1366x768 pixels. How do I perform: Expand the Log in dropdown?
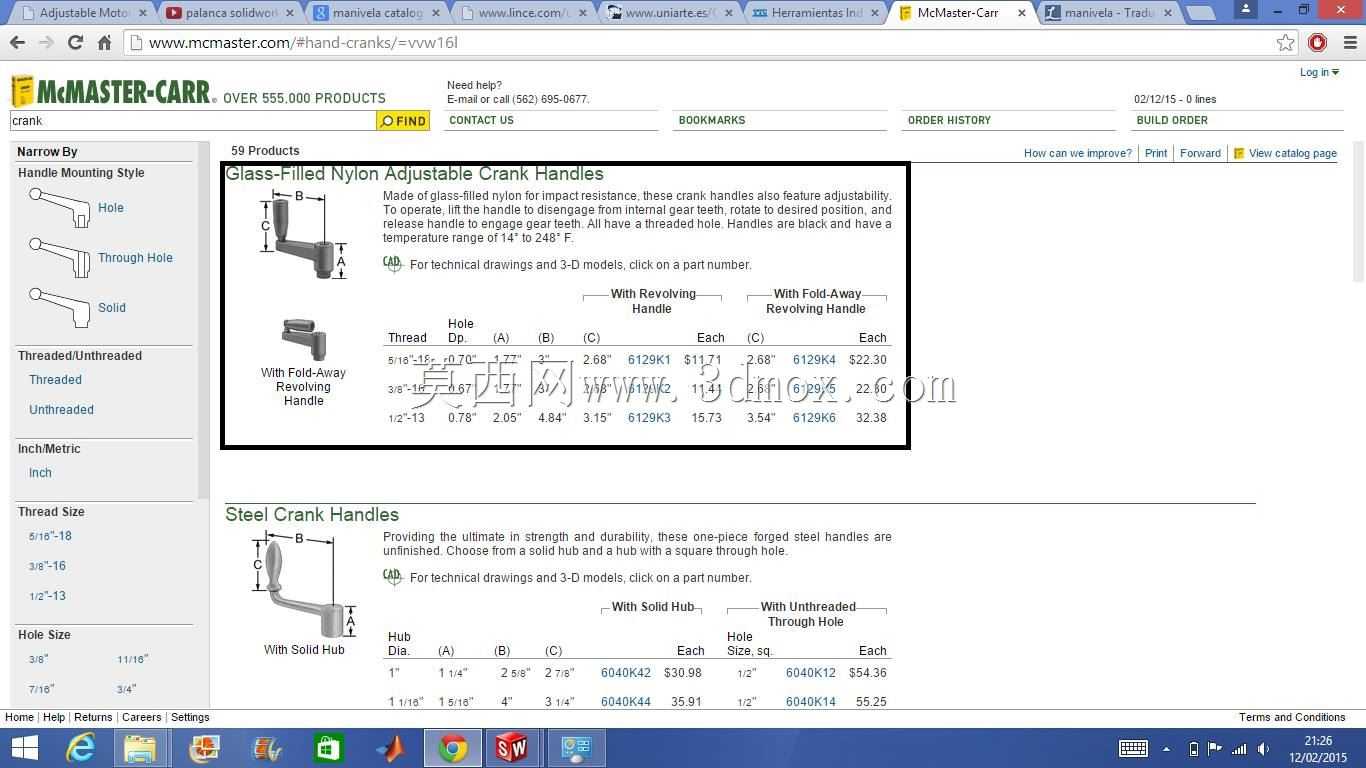coord(1319,72)
